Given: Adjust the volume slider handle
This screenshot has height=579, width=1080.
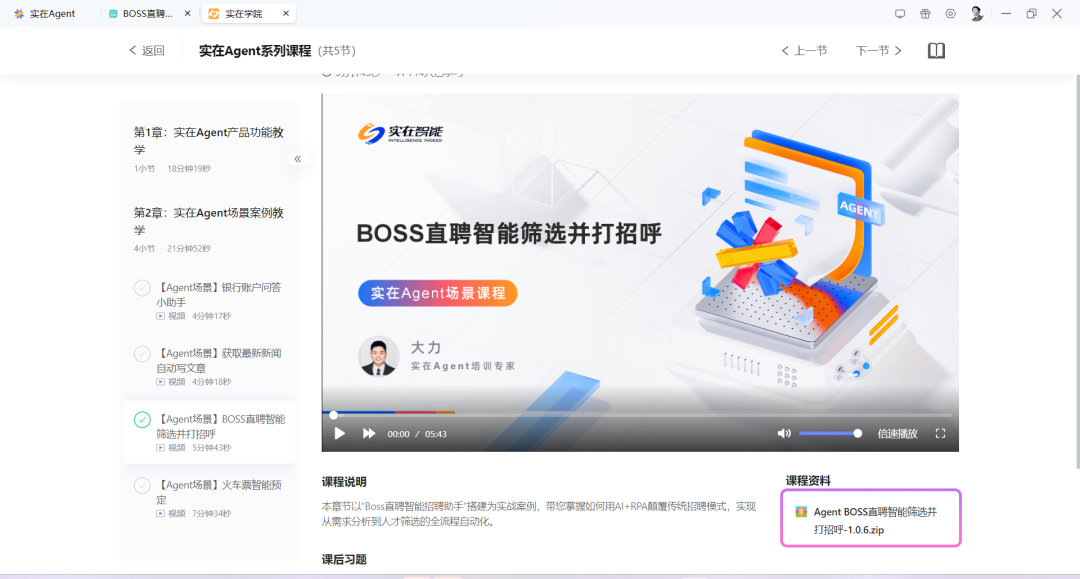Looking at the screenshot, I should [858, 434].
